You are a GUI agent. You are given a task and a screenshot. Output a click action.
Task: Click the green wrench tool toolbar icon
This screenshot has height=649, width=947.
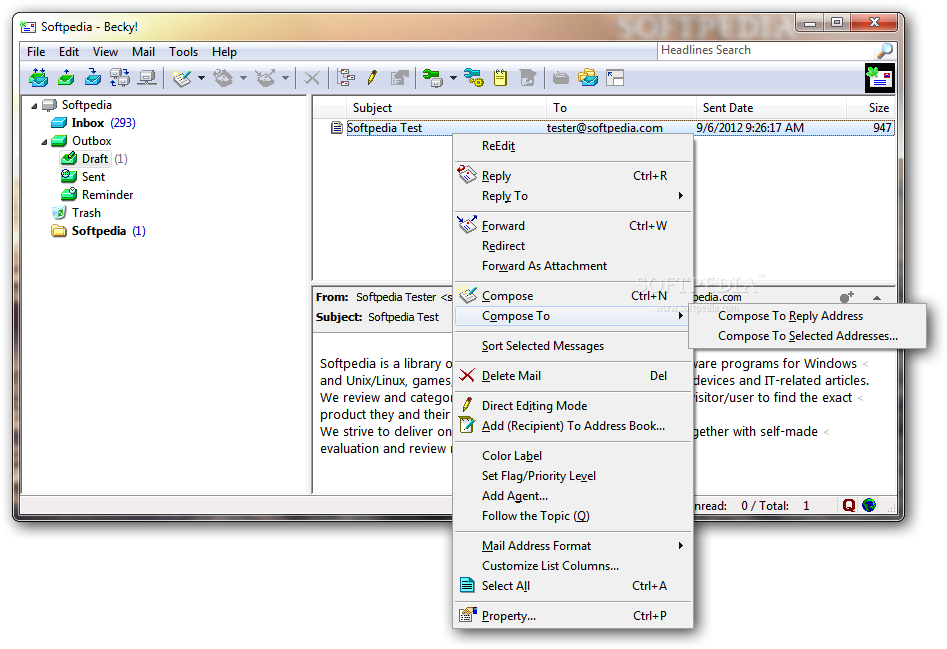pos(432,78)
